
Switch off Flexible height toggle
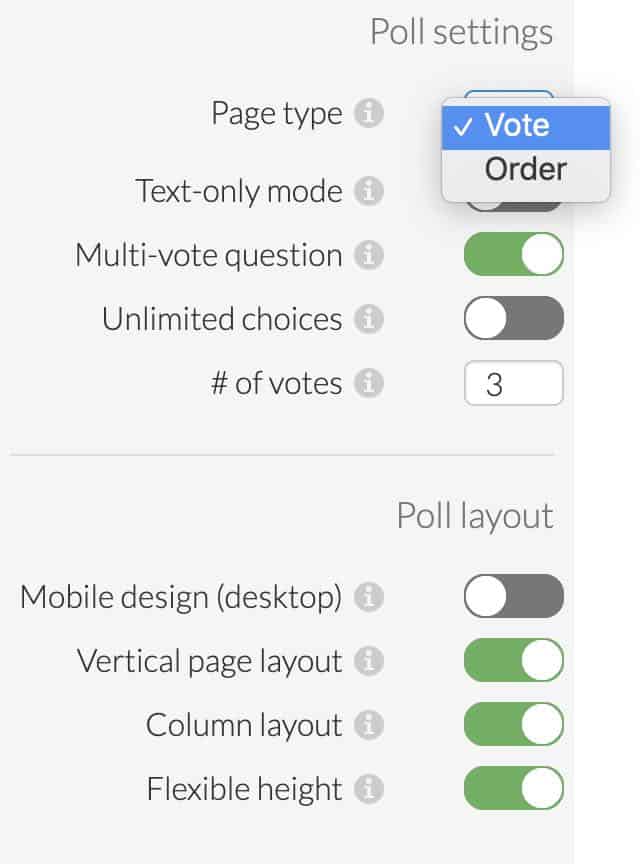click(x=514, y=787)
